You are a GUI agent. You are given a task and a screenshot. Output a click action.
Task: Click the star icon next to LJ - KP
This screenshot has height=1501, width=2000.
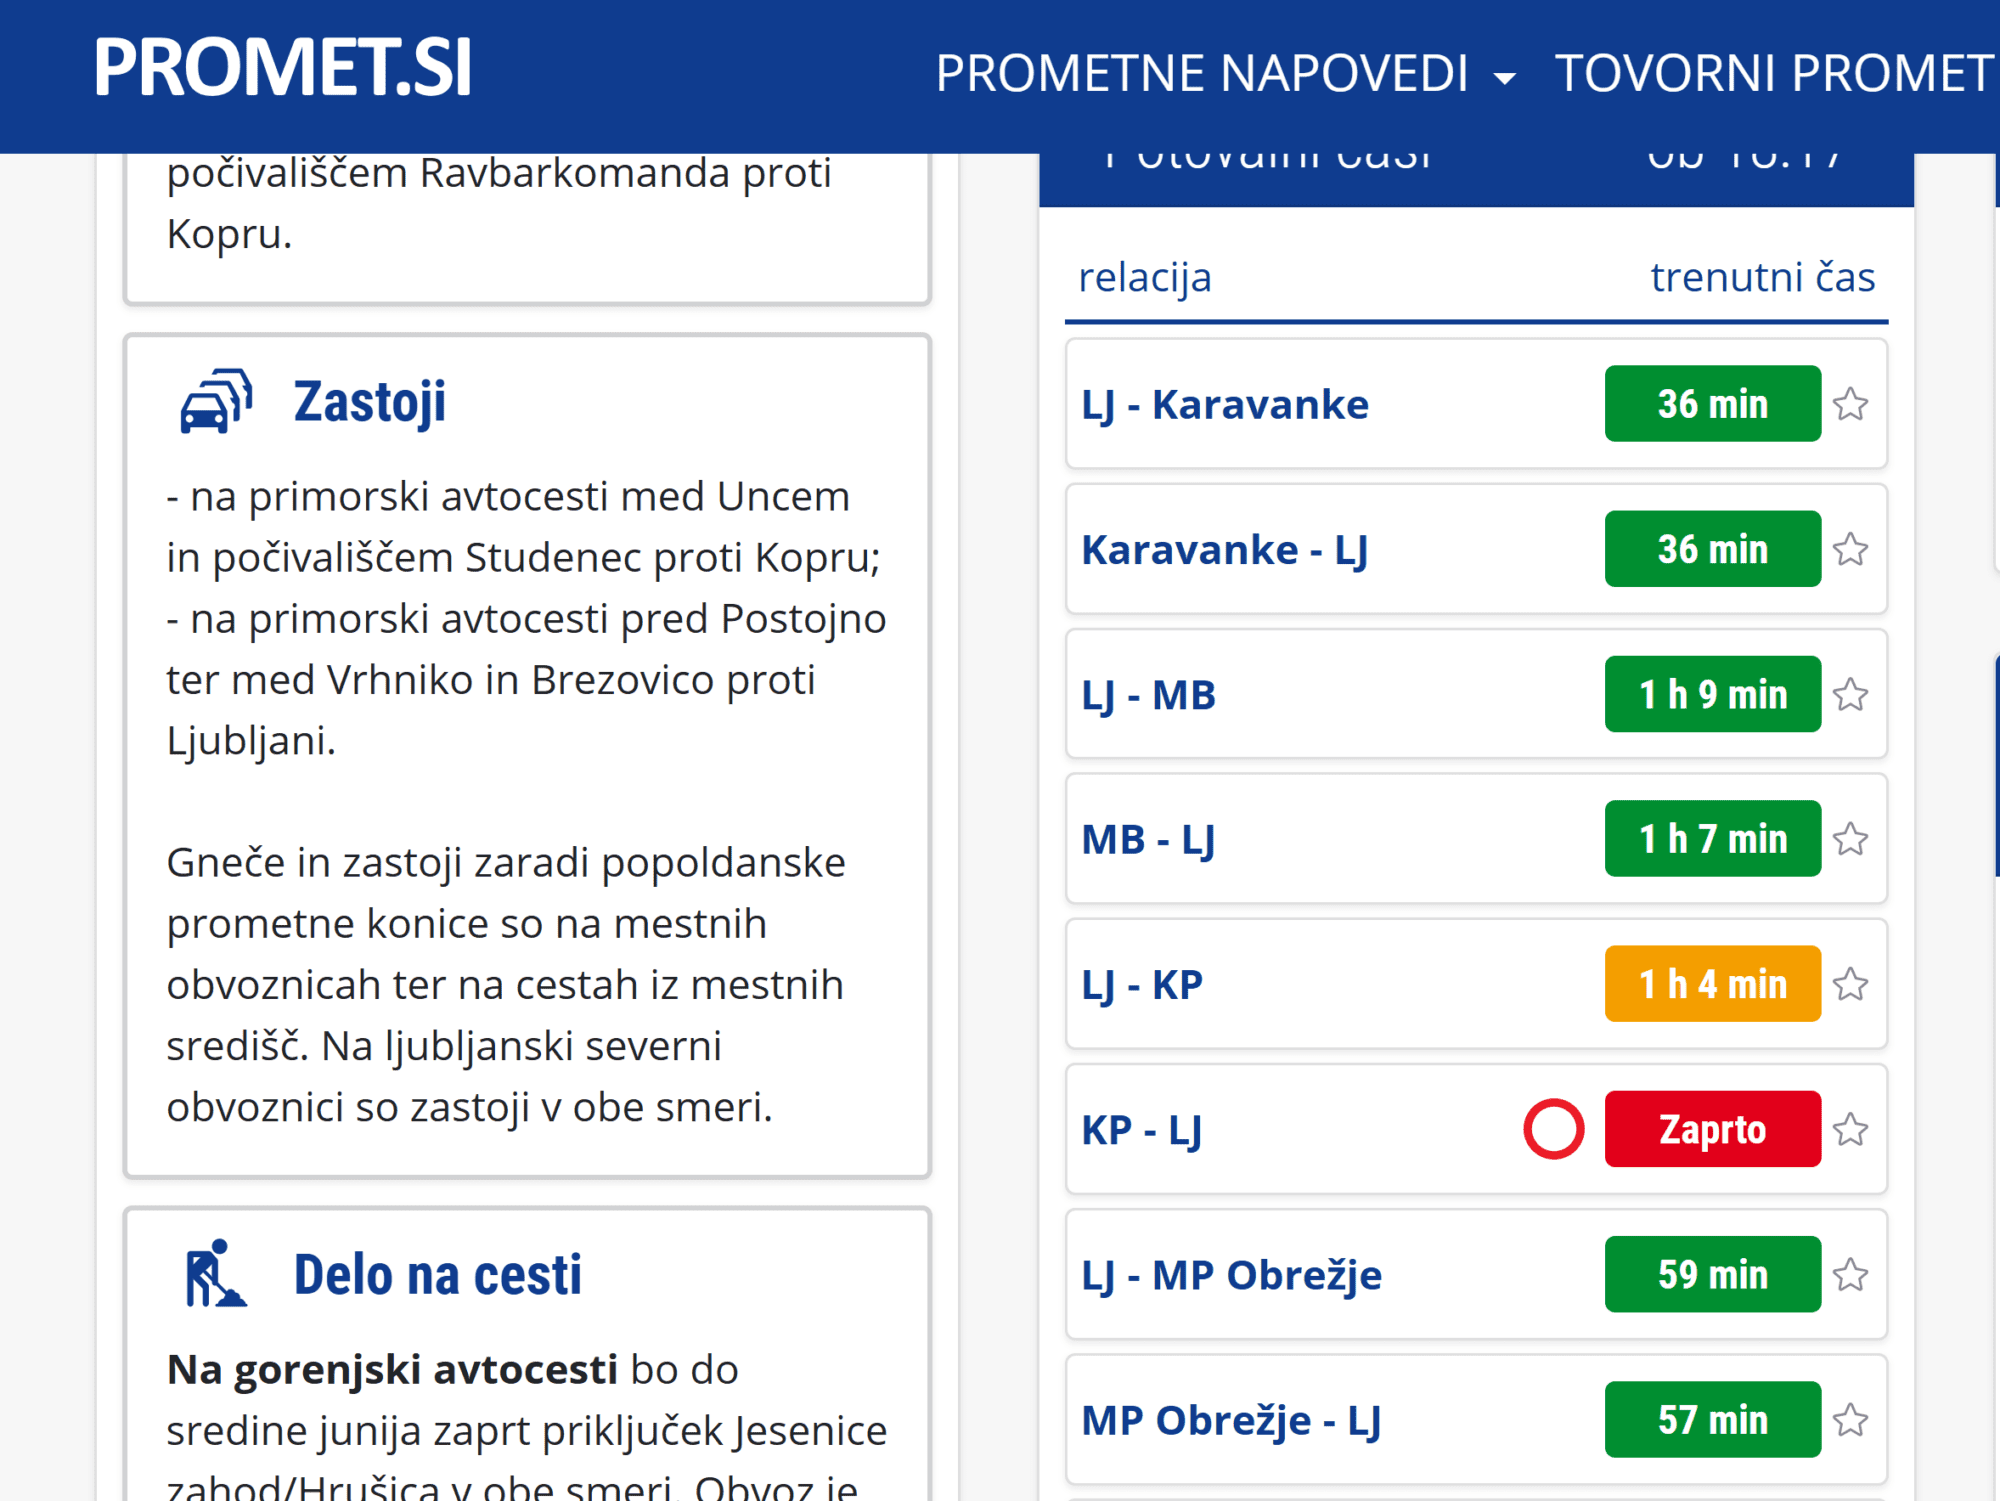(1850, 985)
